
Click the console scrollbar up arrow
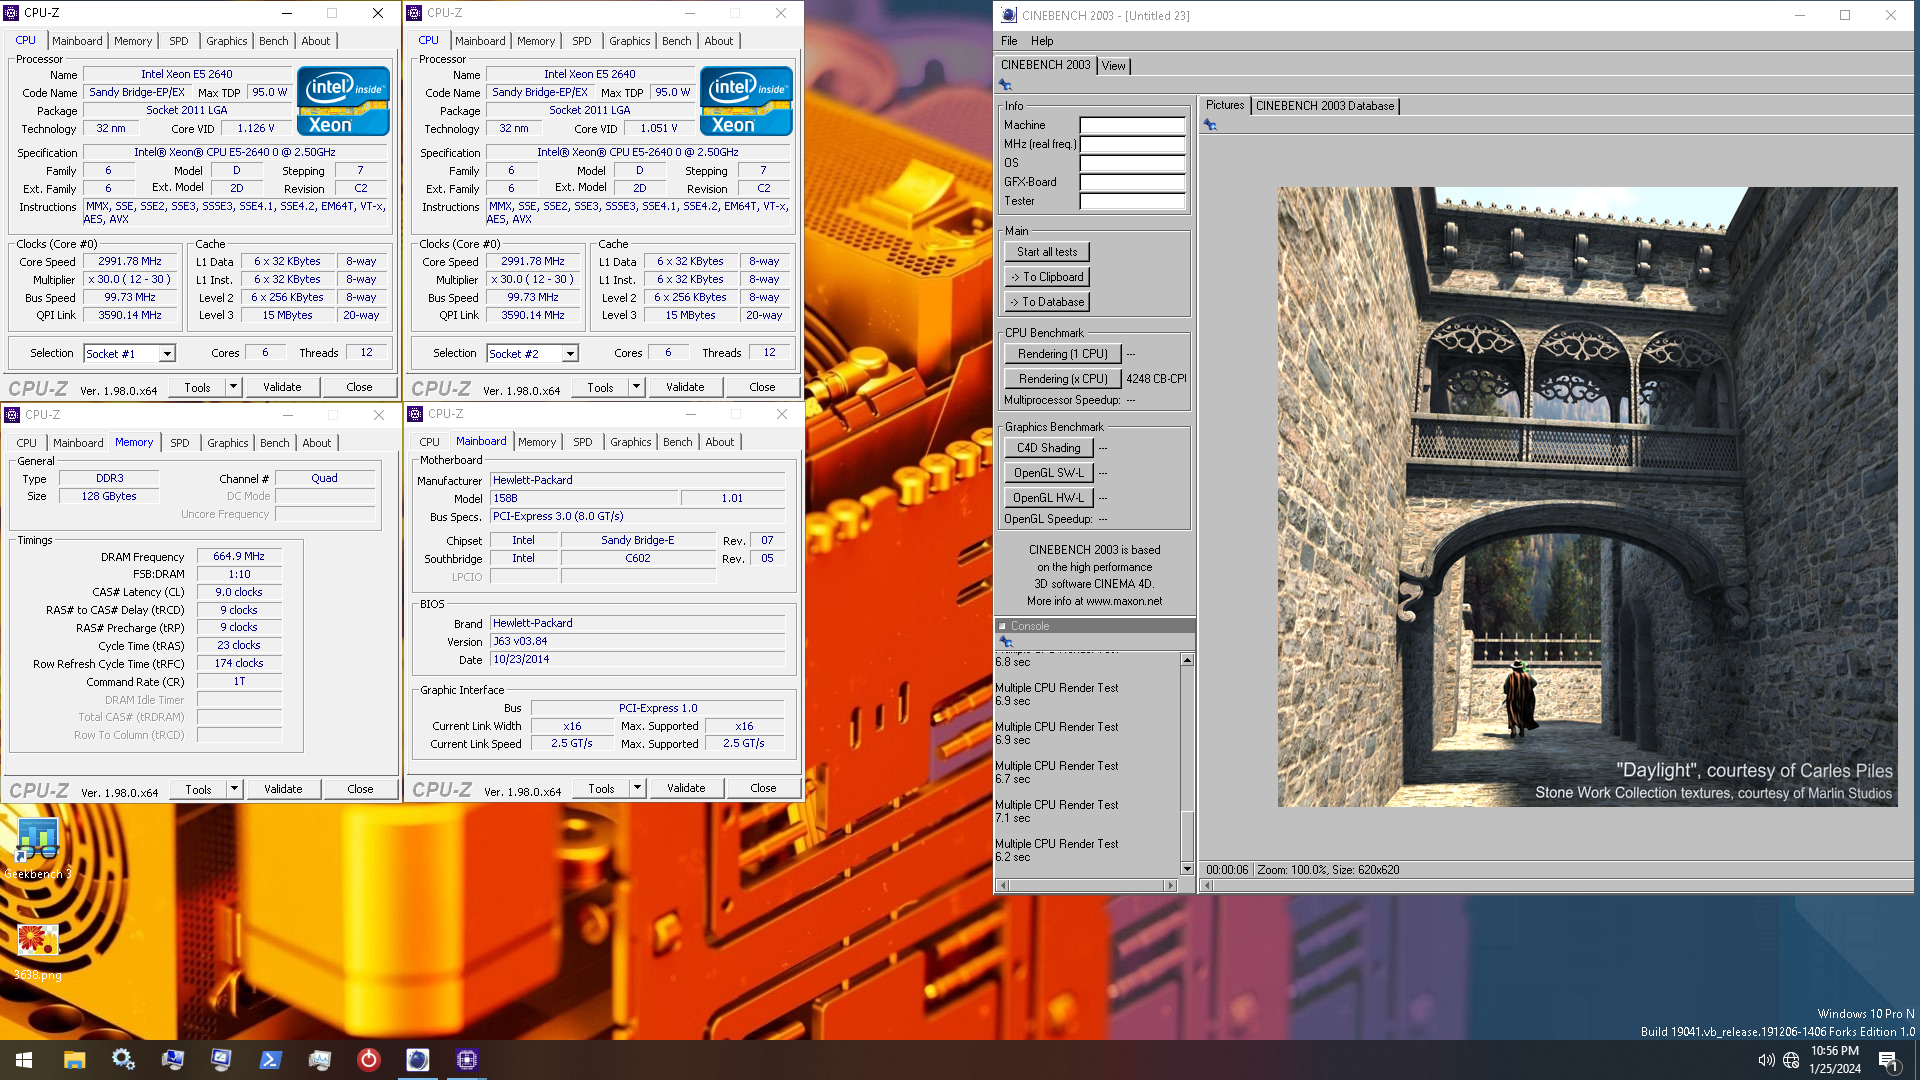point(1187,660)
